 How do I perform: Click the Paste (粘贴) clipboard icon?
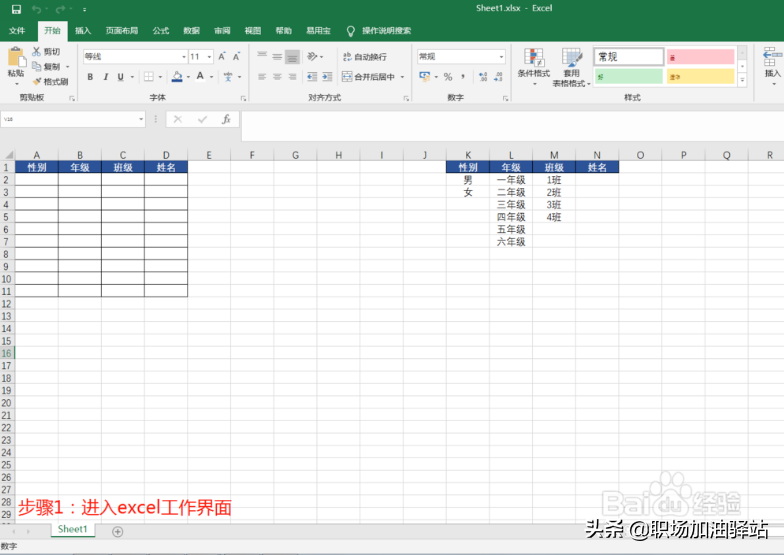(16, 57)
